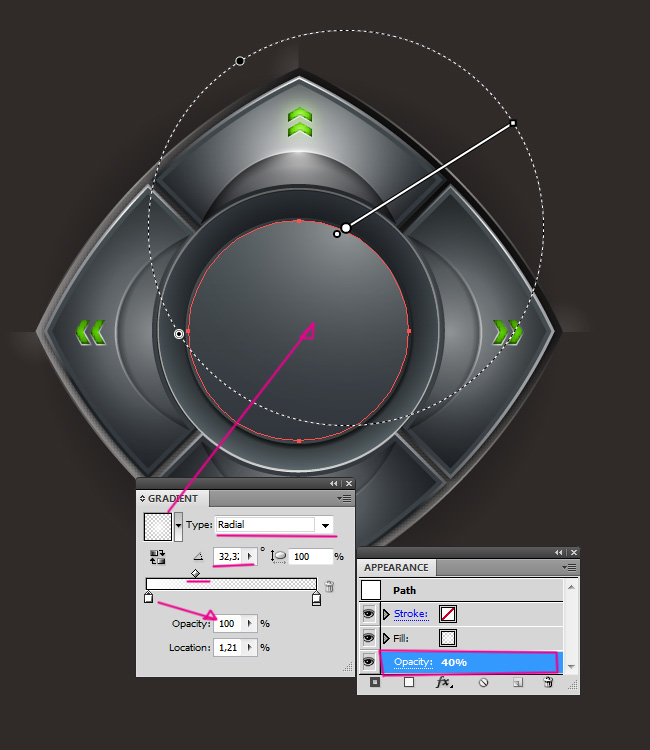Image resolution: width=650 pixels, height=750 pixels.
Task: Select the right gradient stop on slider
Action: [316, 599]
